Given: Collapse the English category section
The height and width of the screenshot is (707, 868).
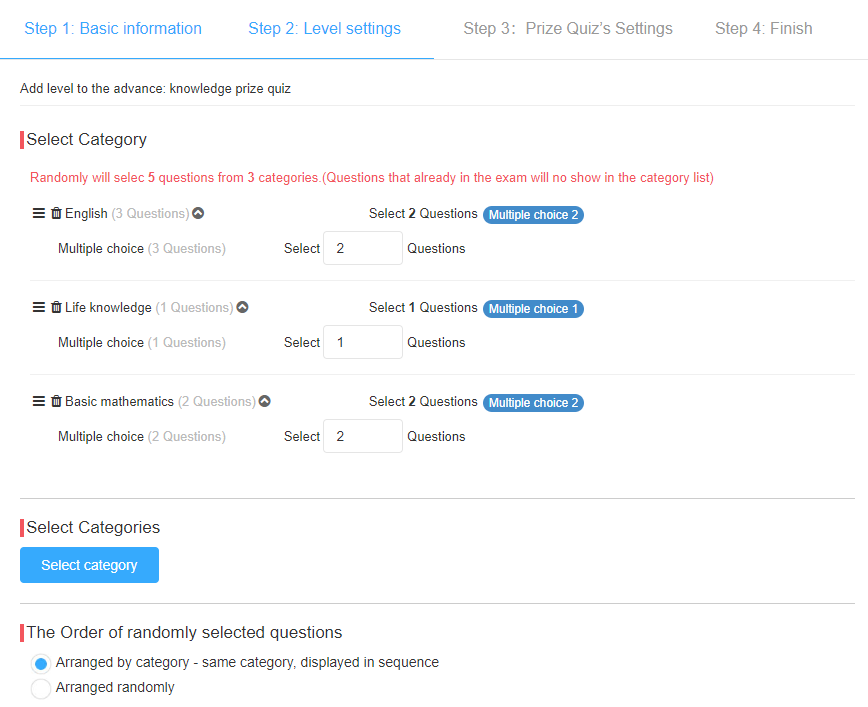Looking at the screenshot, I should click(198, 213).
